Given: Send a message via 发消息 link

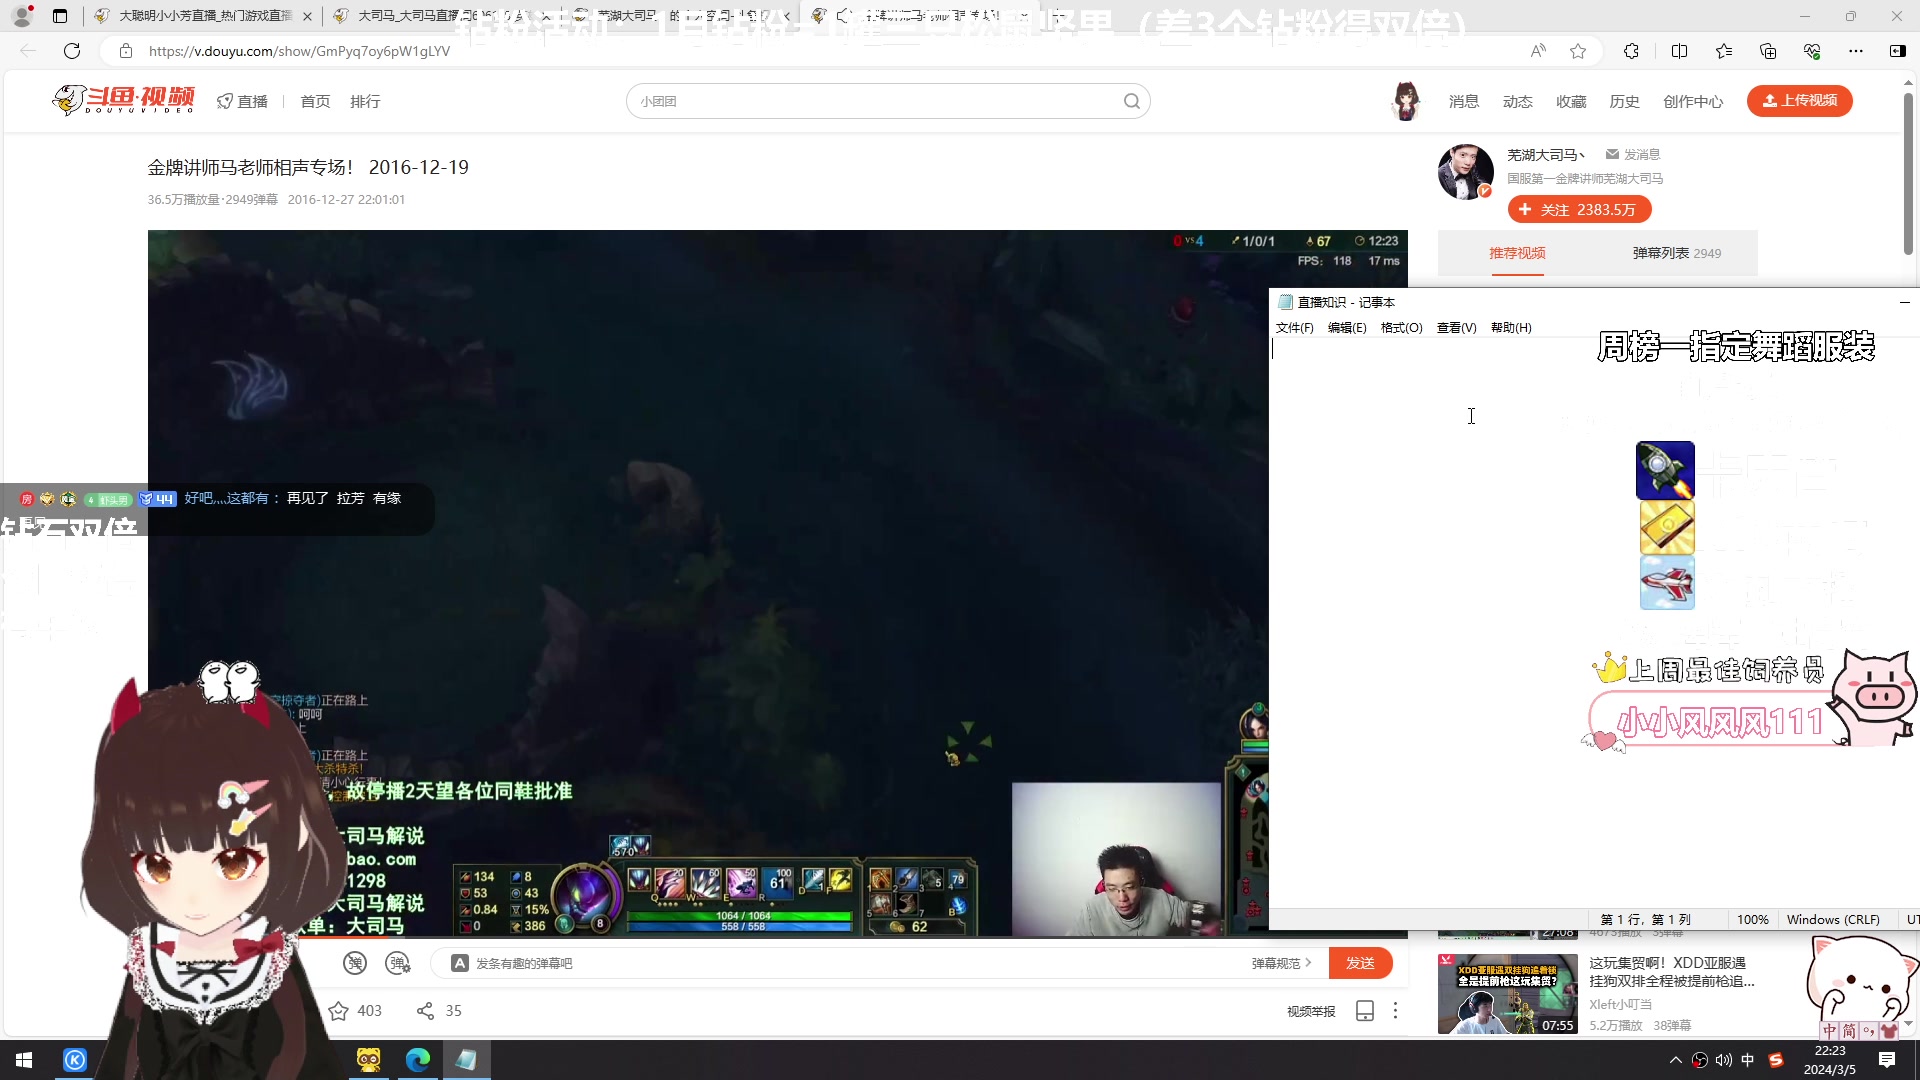Looking at the screenshot, I should 1633,154.
